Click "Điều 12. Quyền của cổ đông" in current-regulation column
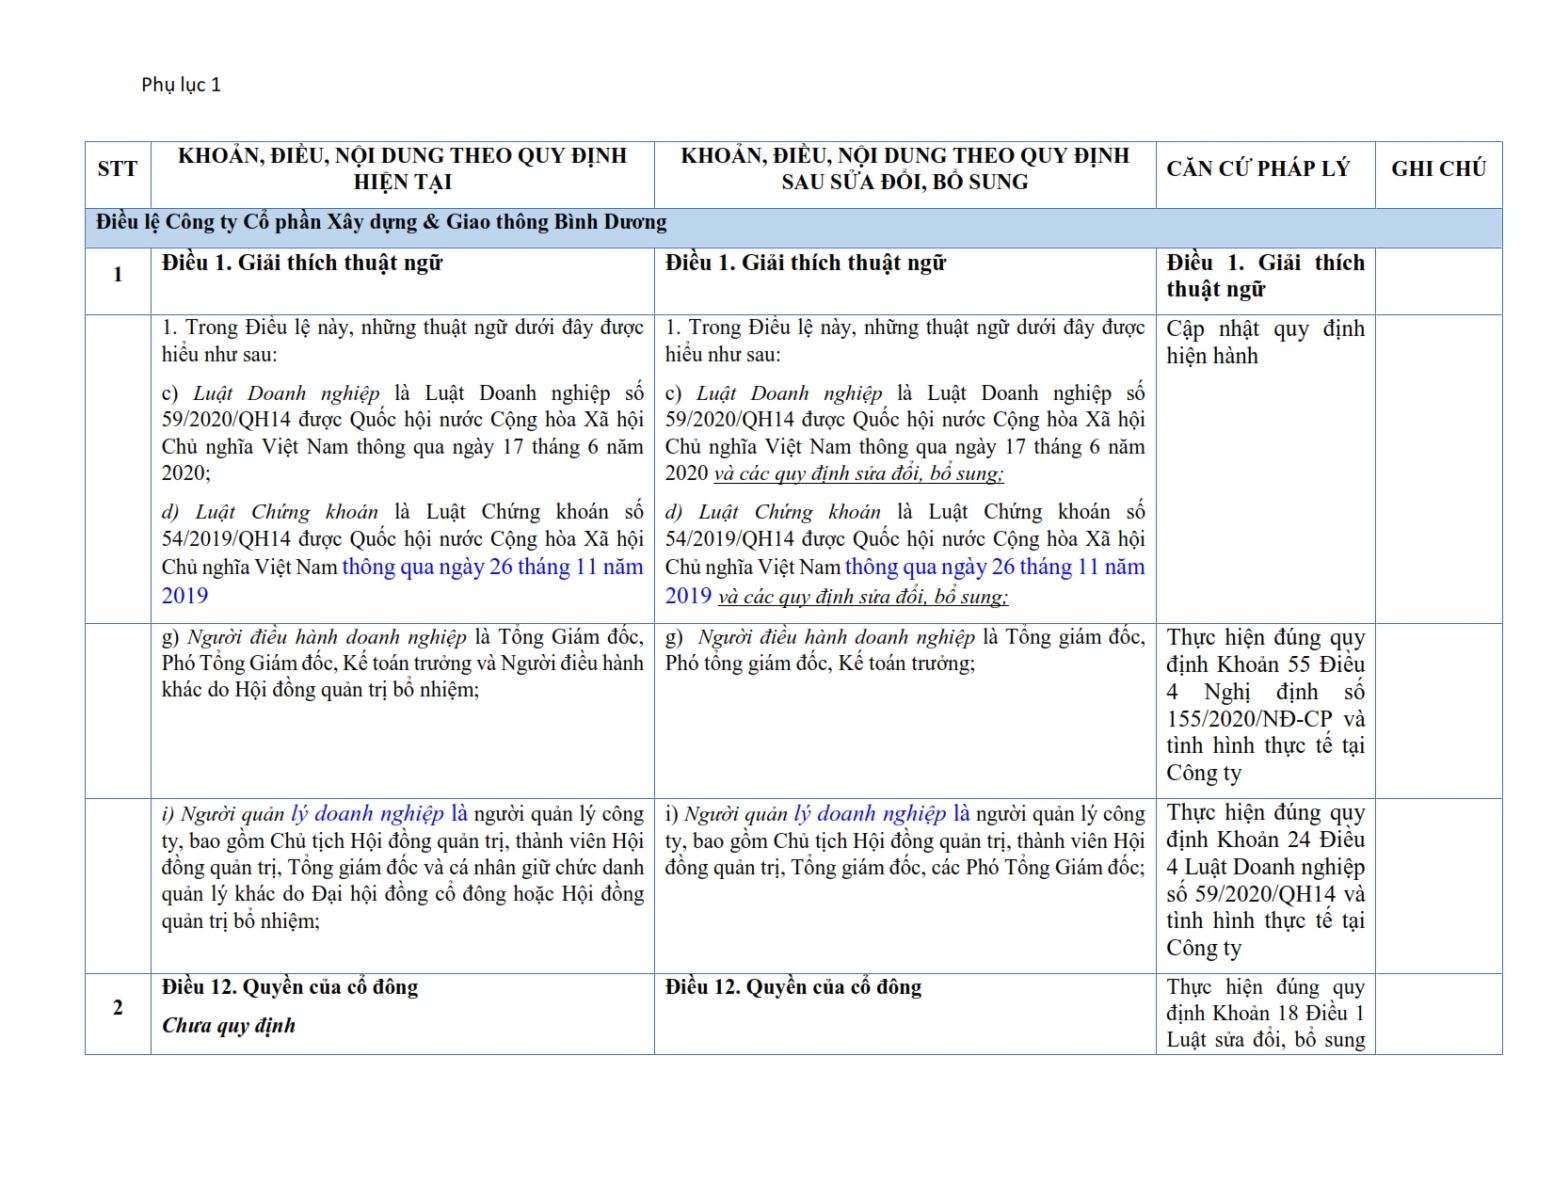This screenshot has width=1553, height=1200. click(x=290, y=987)
